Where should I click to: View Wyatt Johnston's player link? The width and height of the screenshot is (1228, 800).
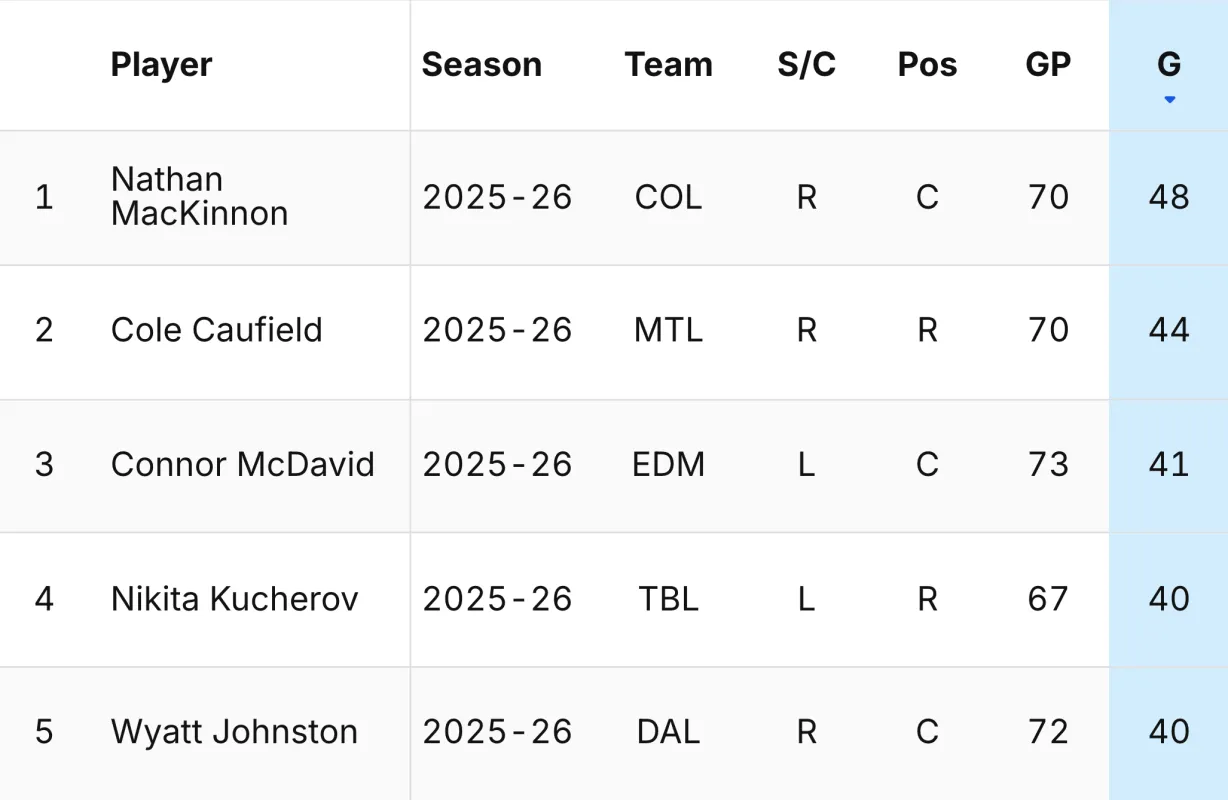tap(234, 732)
